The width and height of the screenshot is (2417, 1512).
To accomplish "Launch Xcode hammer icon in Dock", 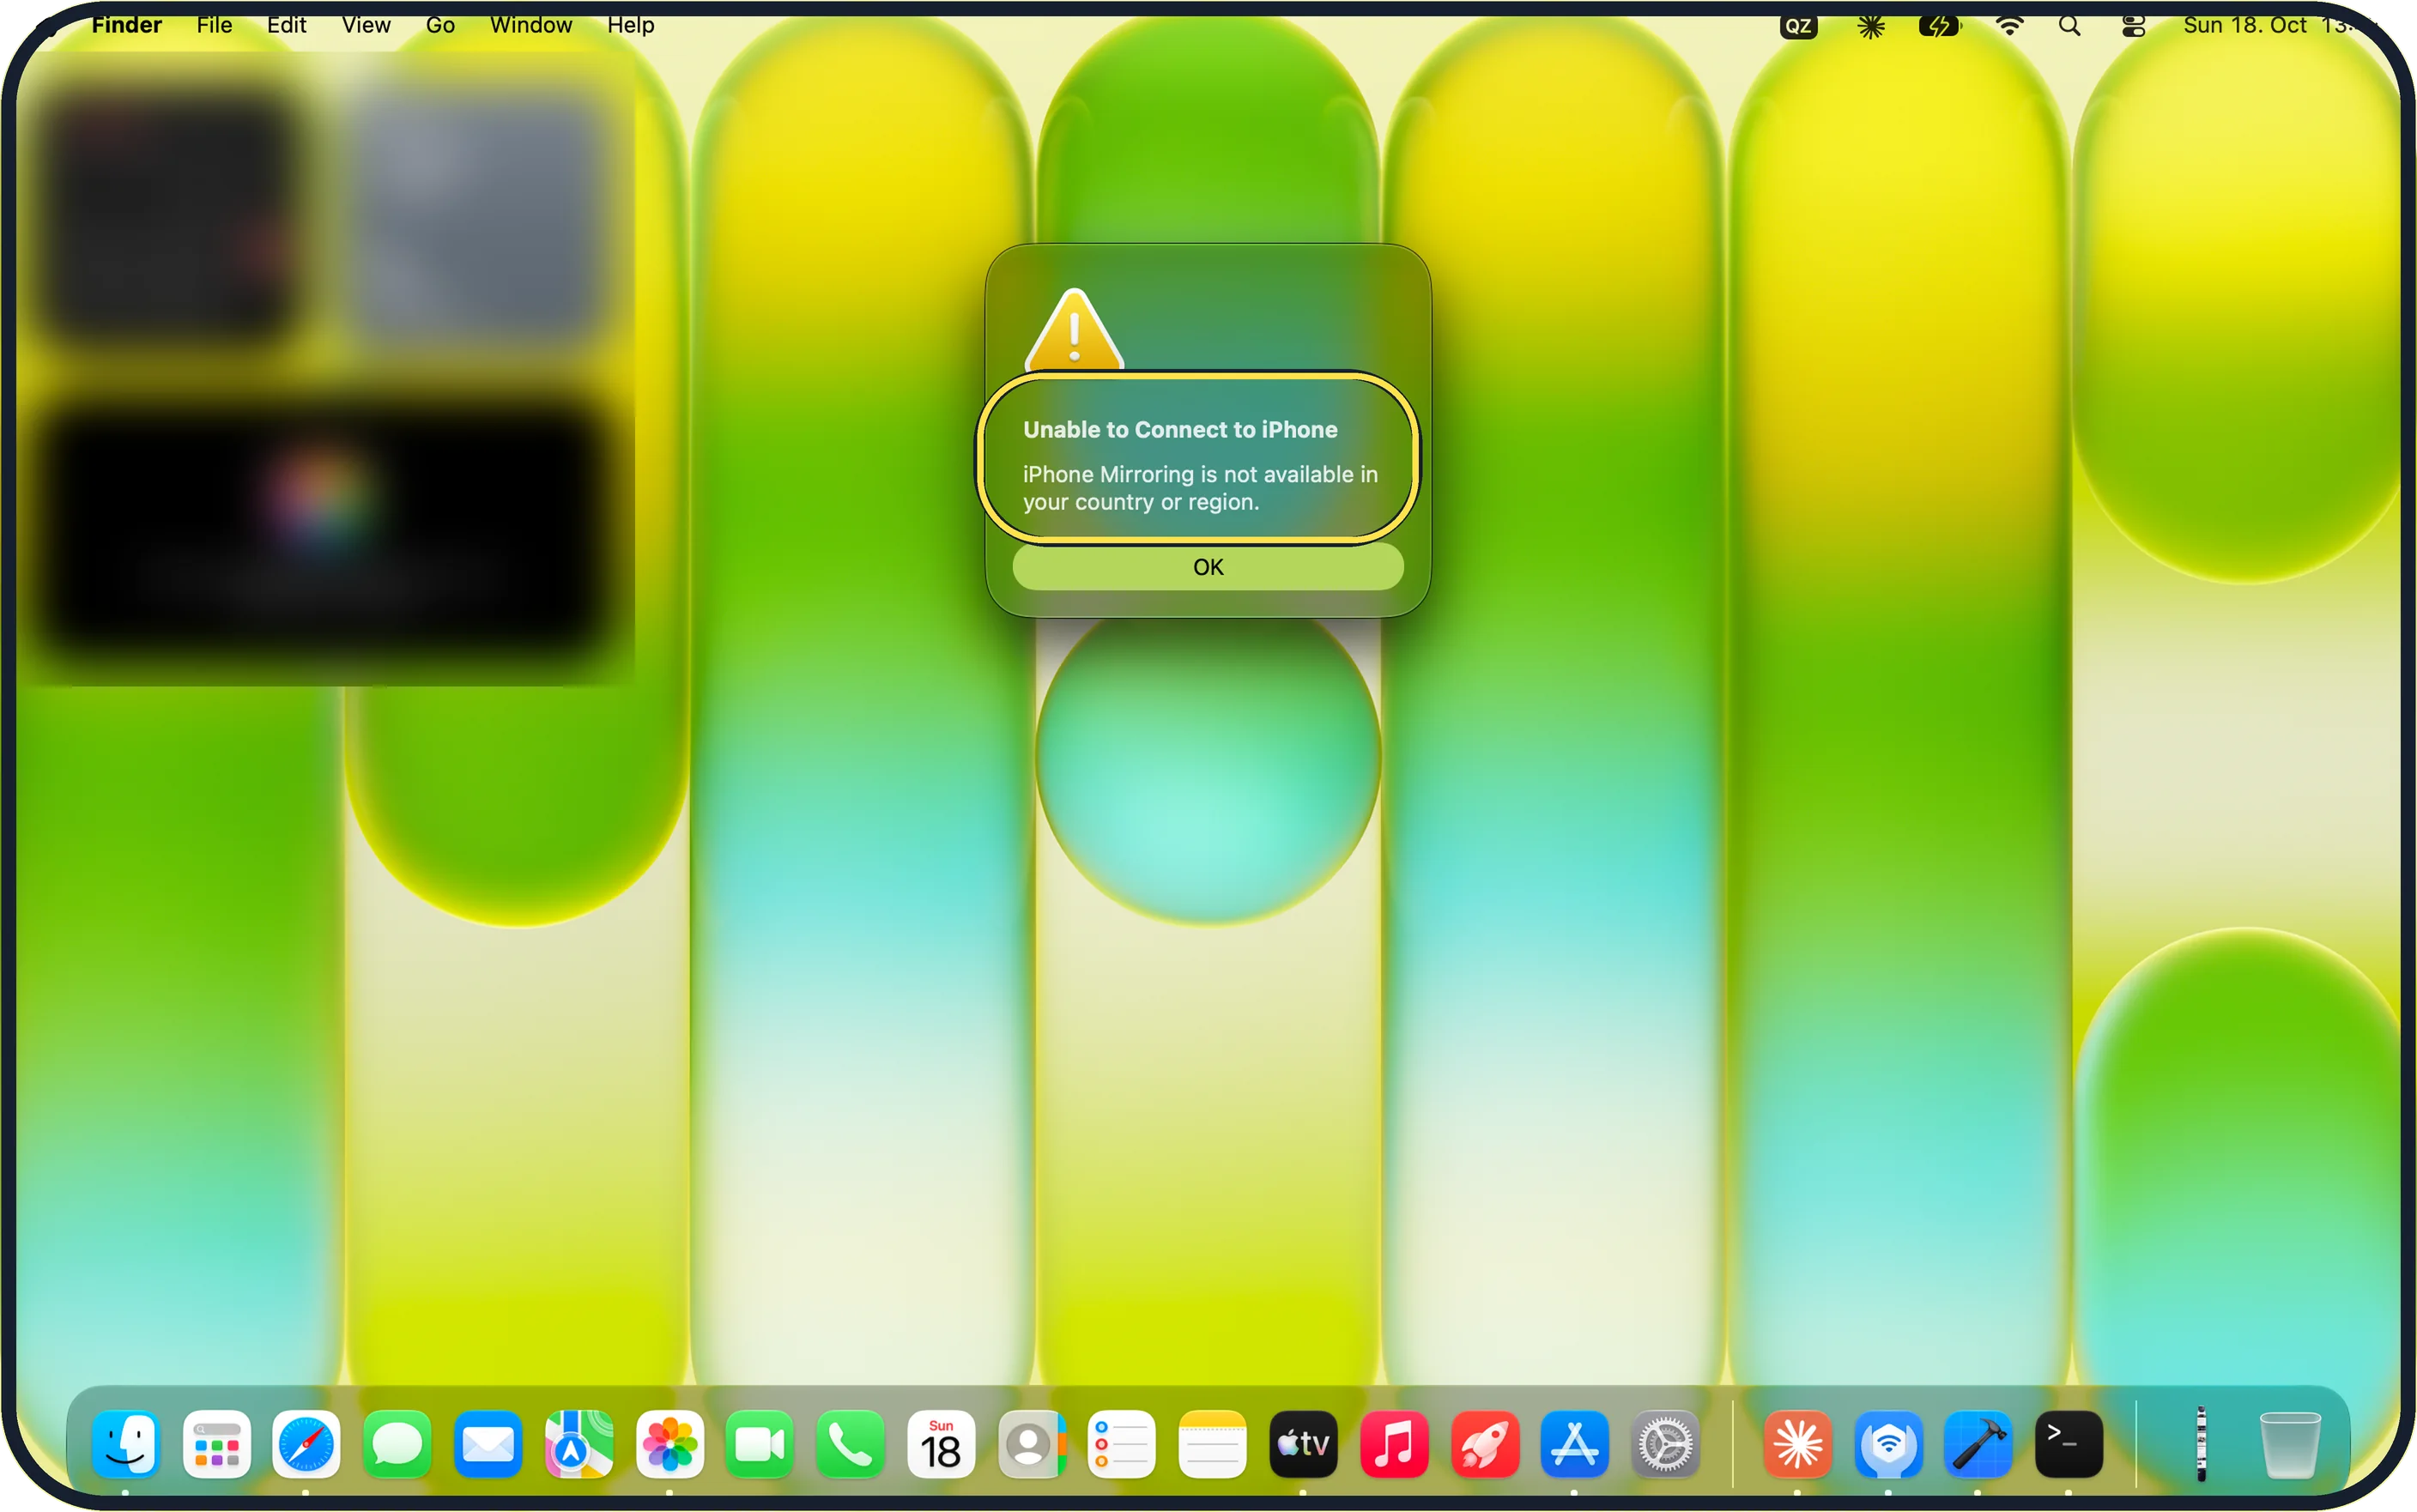I will click(x=1978, y=1444).
